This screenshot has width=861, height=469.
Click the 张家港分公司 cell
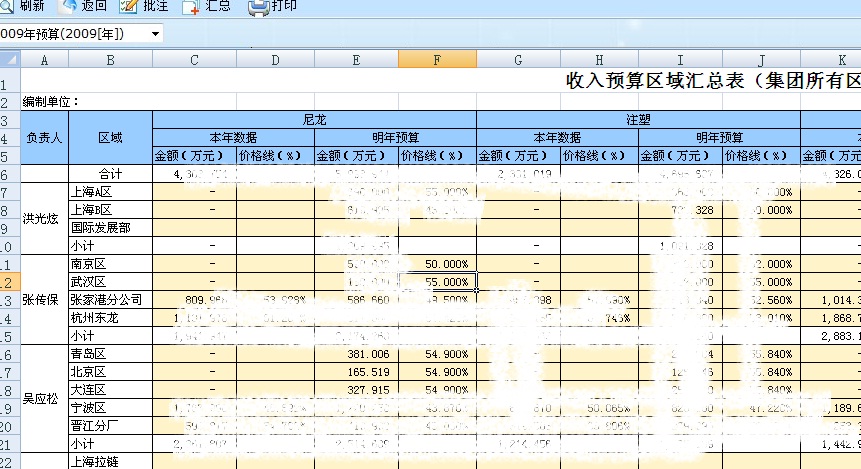[110, 300]
